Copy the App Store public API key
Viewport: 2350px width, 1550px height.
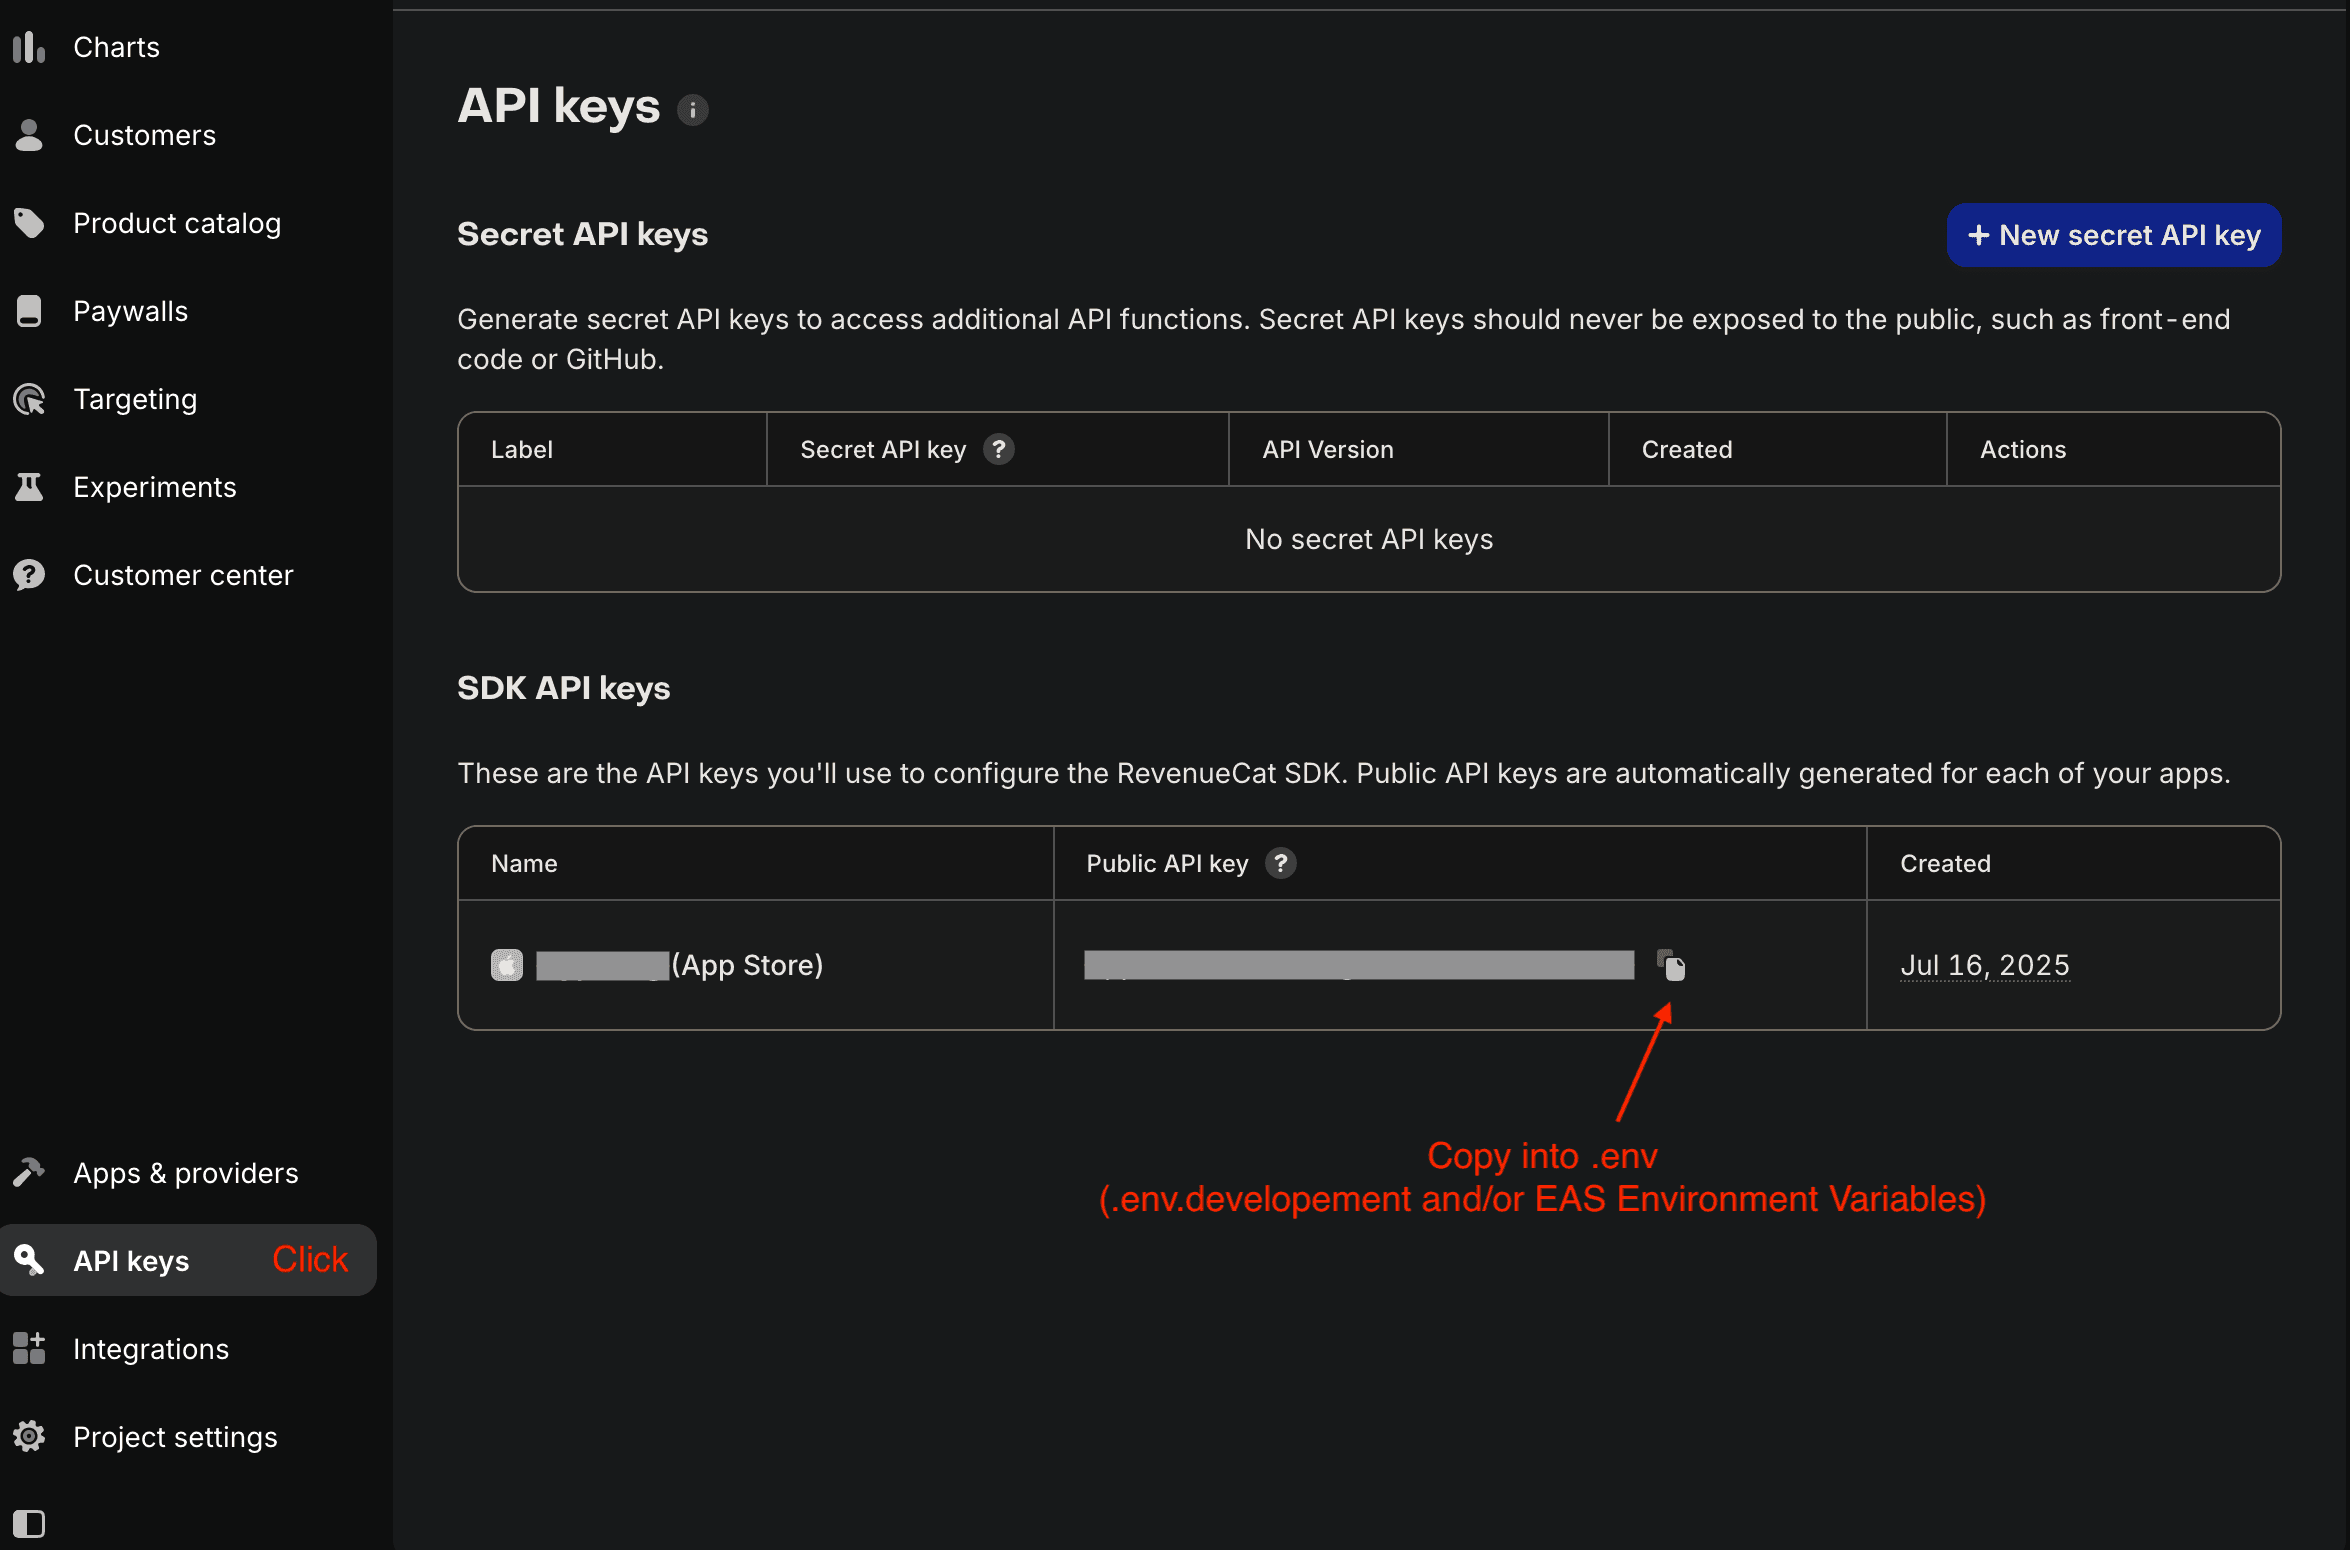(1672, 965)
